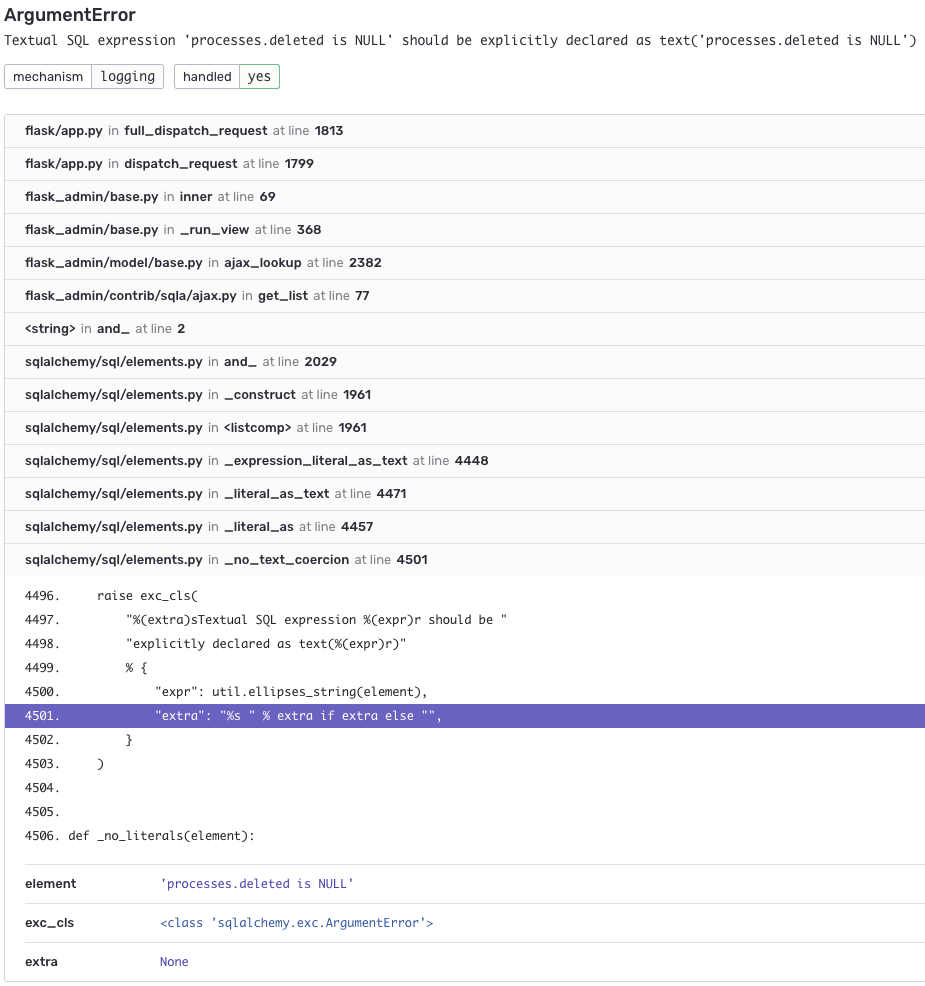Screen dimensions: 925x986
Task: Click the handled yes tag
Action: 260,76
